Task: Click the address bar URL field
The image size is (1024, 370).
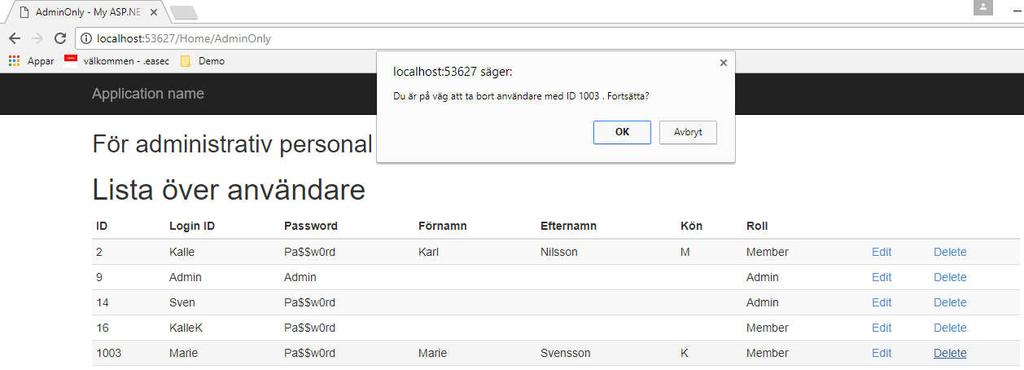Action: (549, 39)
